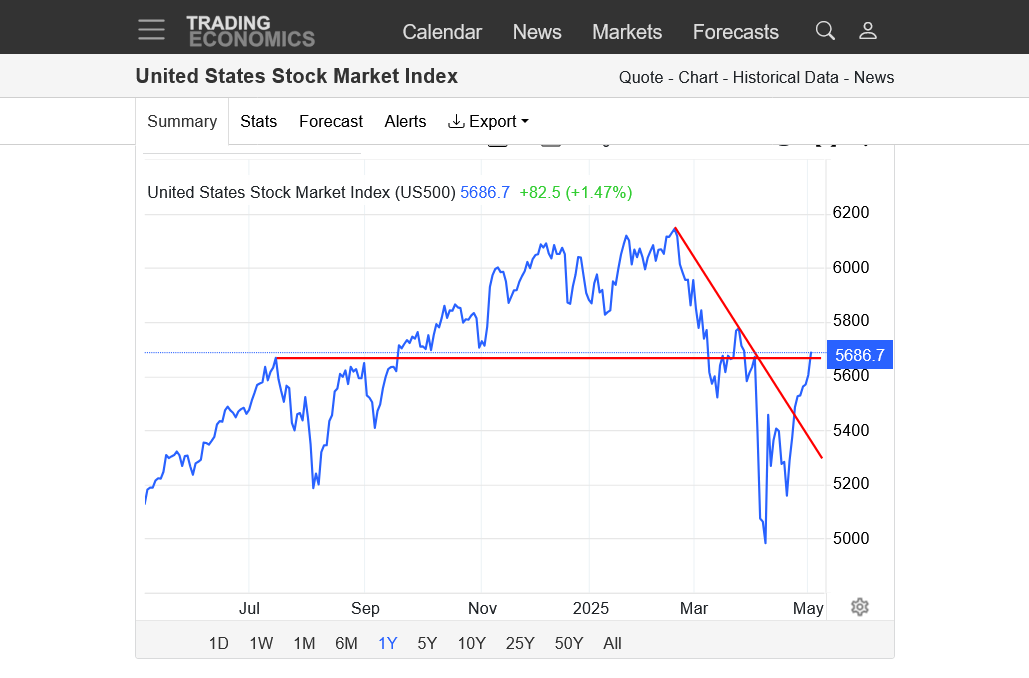The height and width of the screenshot is (678, 1029).
Task: Open the hamburger navigation menu
Action: (x=152, y=30)
